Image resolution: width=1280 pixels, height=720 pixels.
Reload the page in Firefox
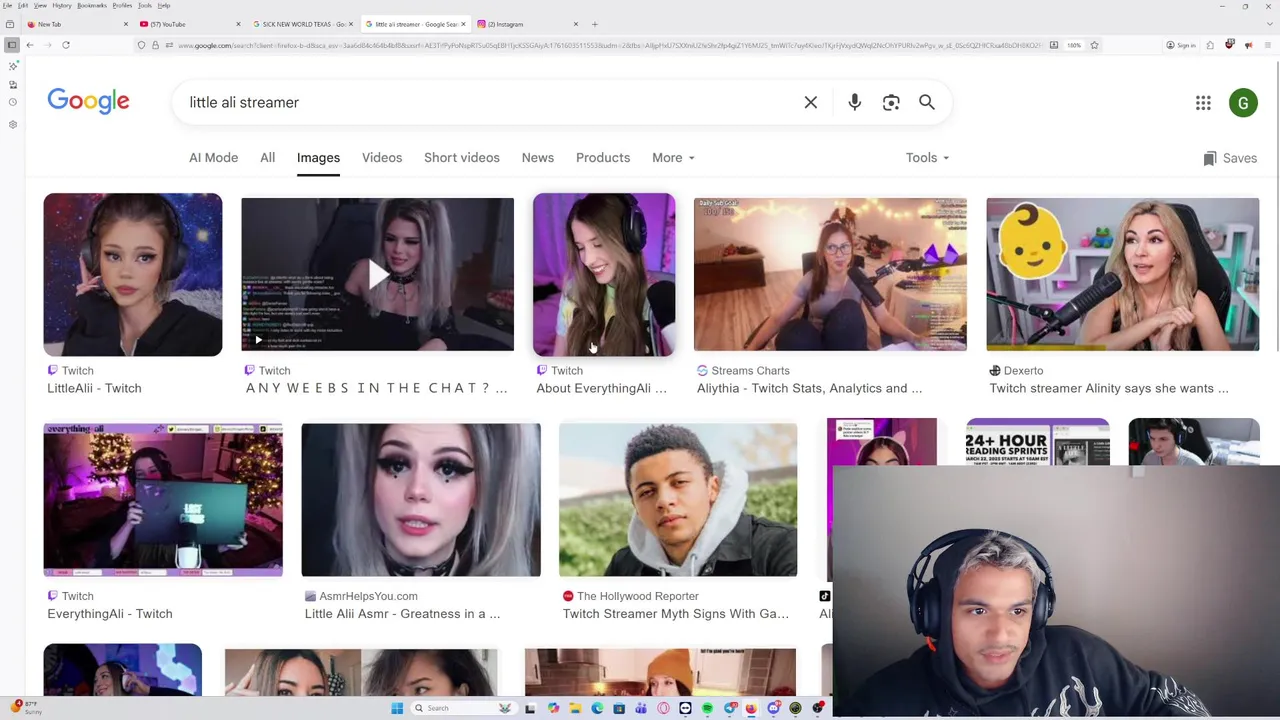[x=66, y=45]
